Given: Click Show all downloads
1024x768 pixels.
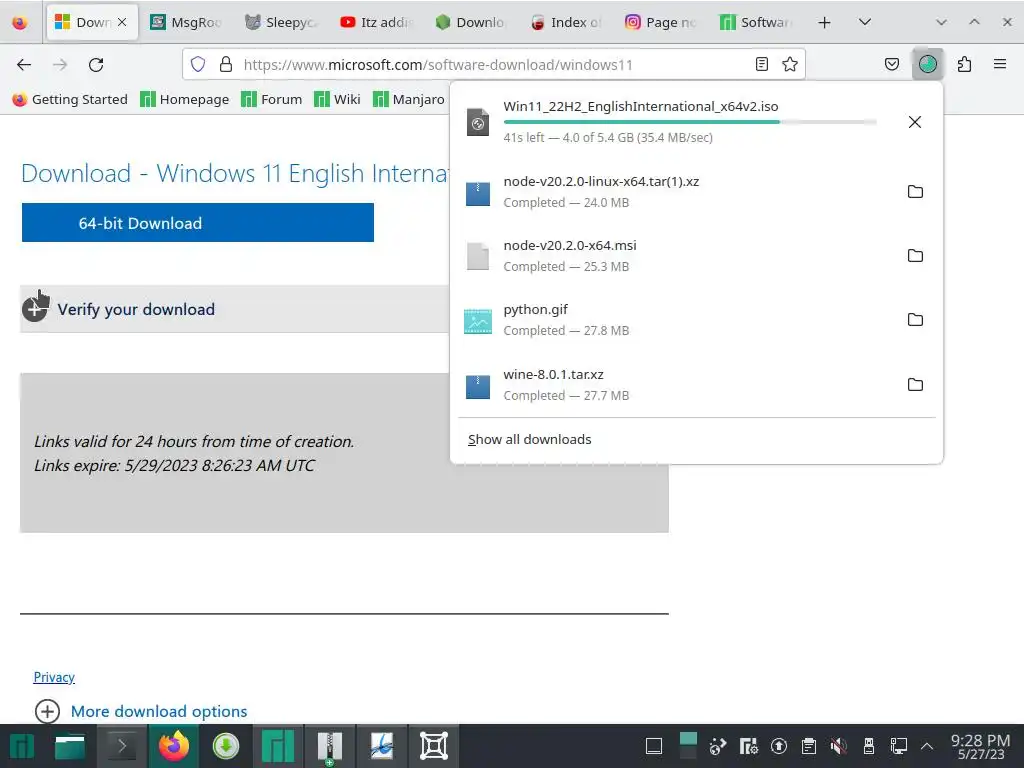Looking at the screenshot, I should click(x=530, y=440).
